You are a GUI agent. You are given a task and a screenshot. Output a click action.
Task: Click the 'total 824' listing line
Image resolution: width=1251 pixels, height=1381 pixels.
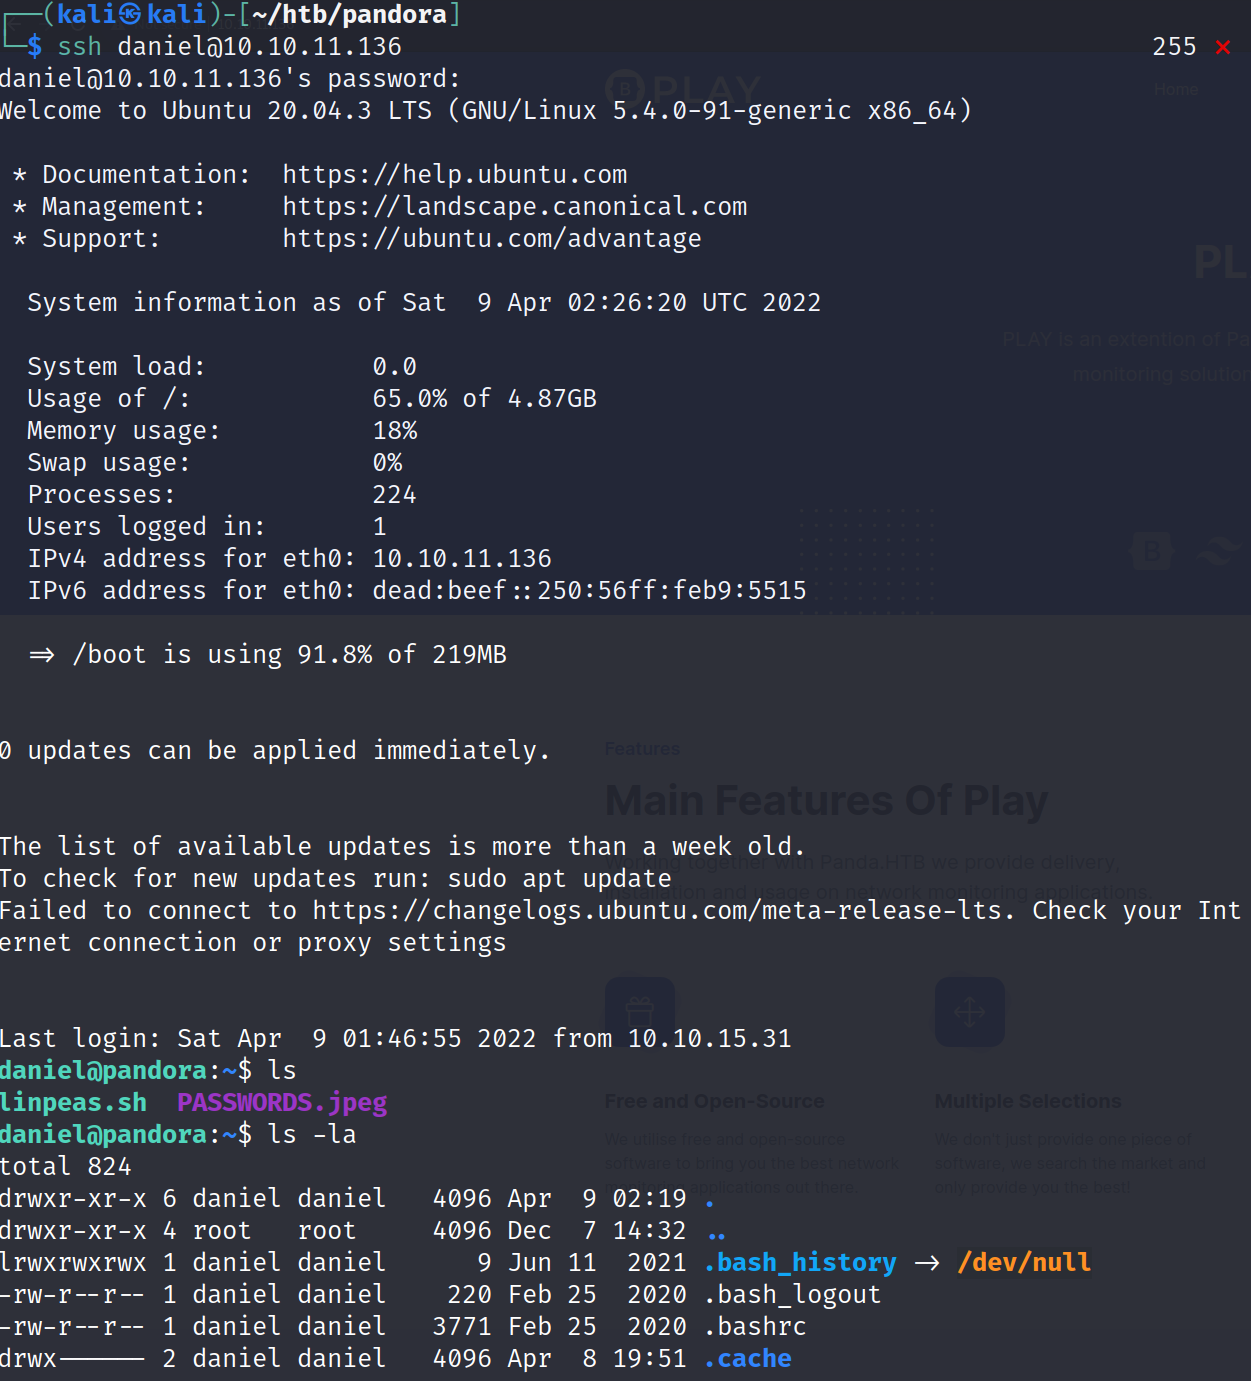[66, 1167]
